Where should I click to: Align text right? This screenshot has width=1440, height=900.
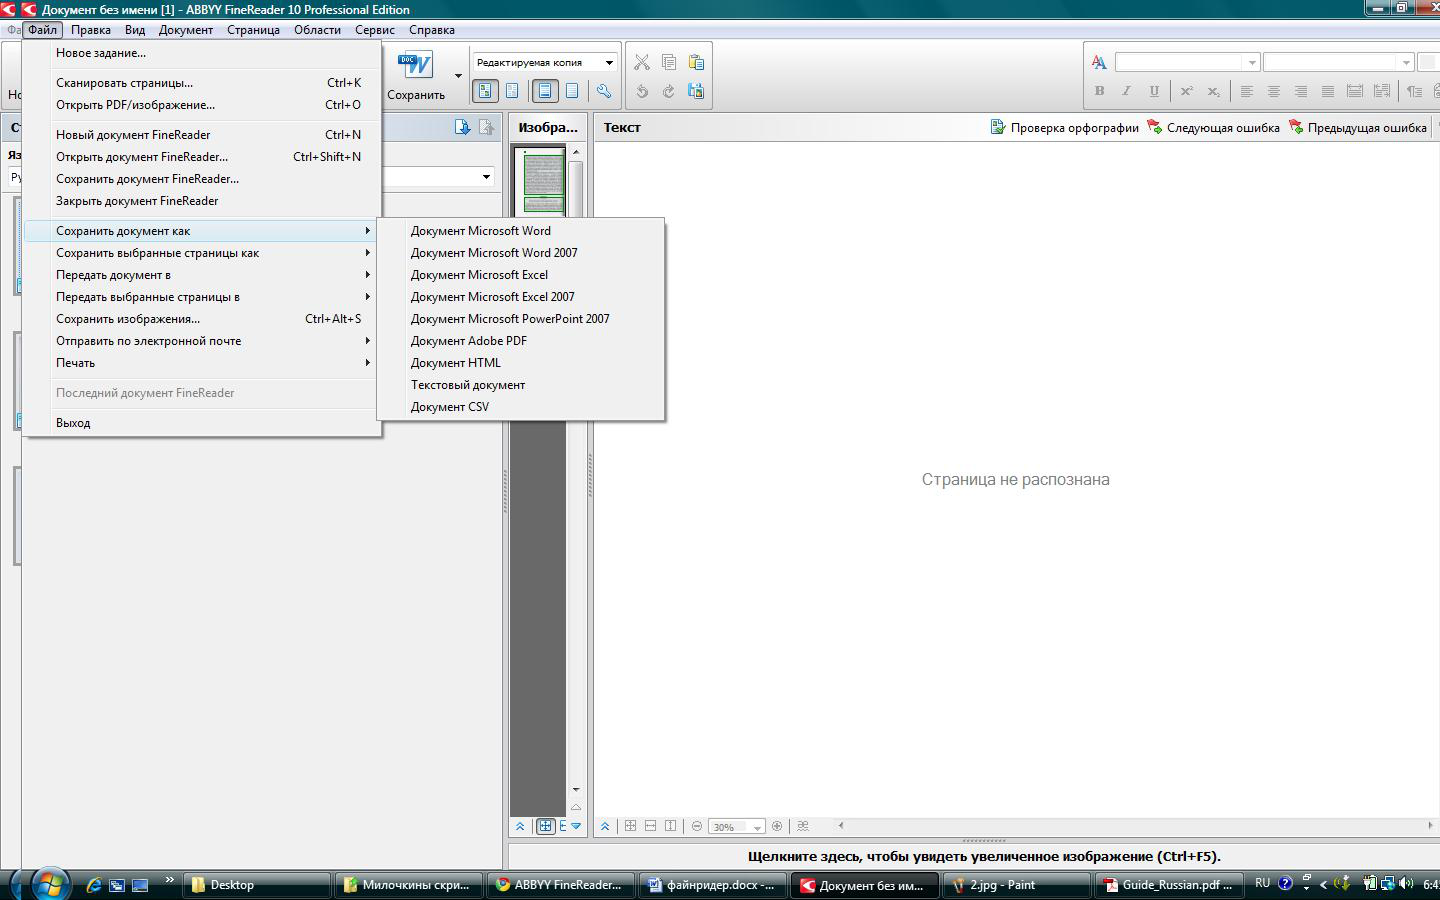(x=1300, y=91)
